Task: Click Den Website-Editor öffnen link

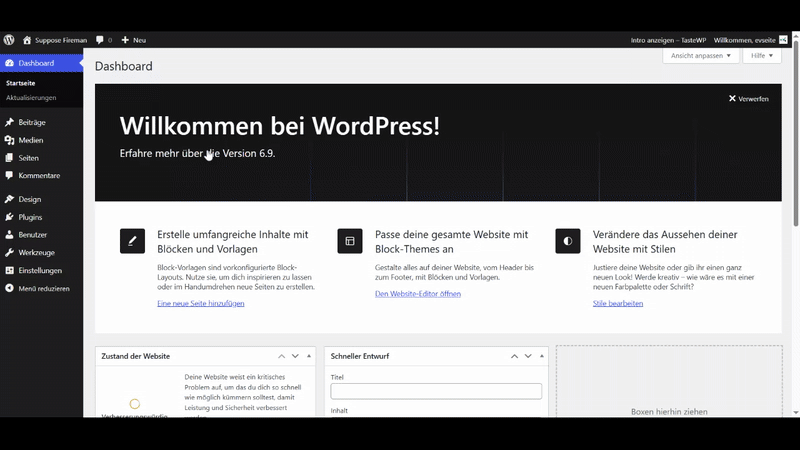Action: pos(418,293)
